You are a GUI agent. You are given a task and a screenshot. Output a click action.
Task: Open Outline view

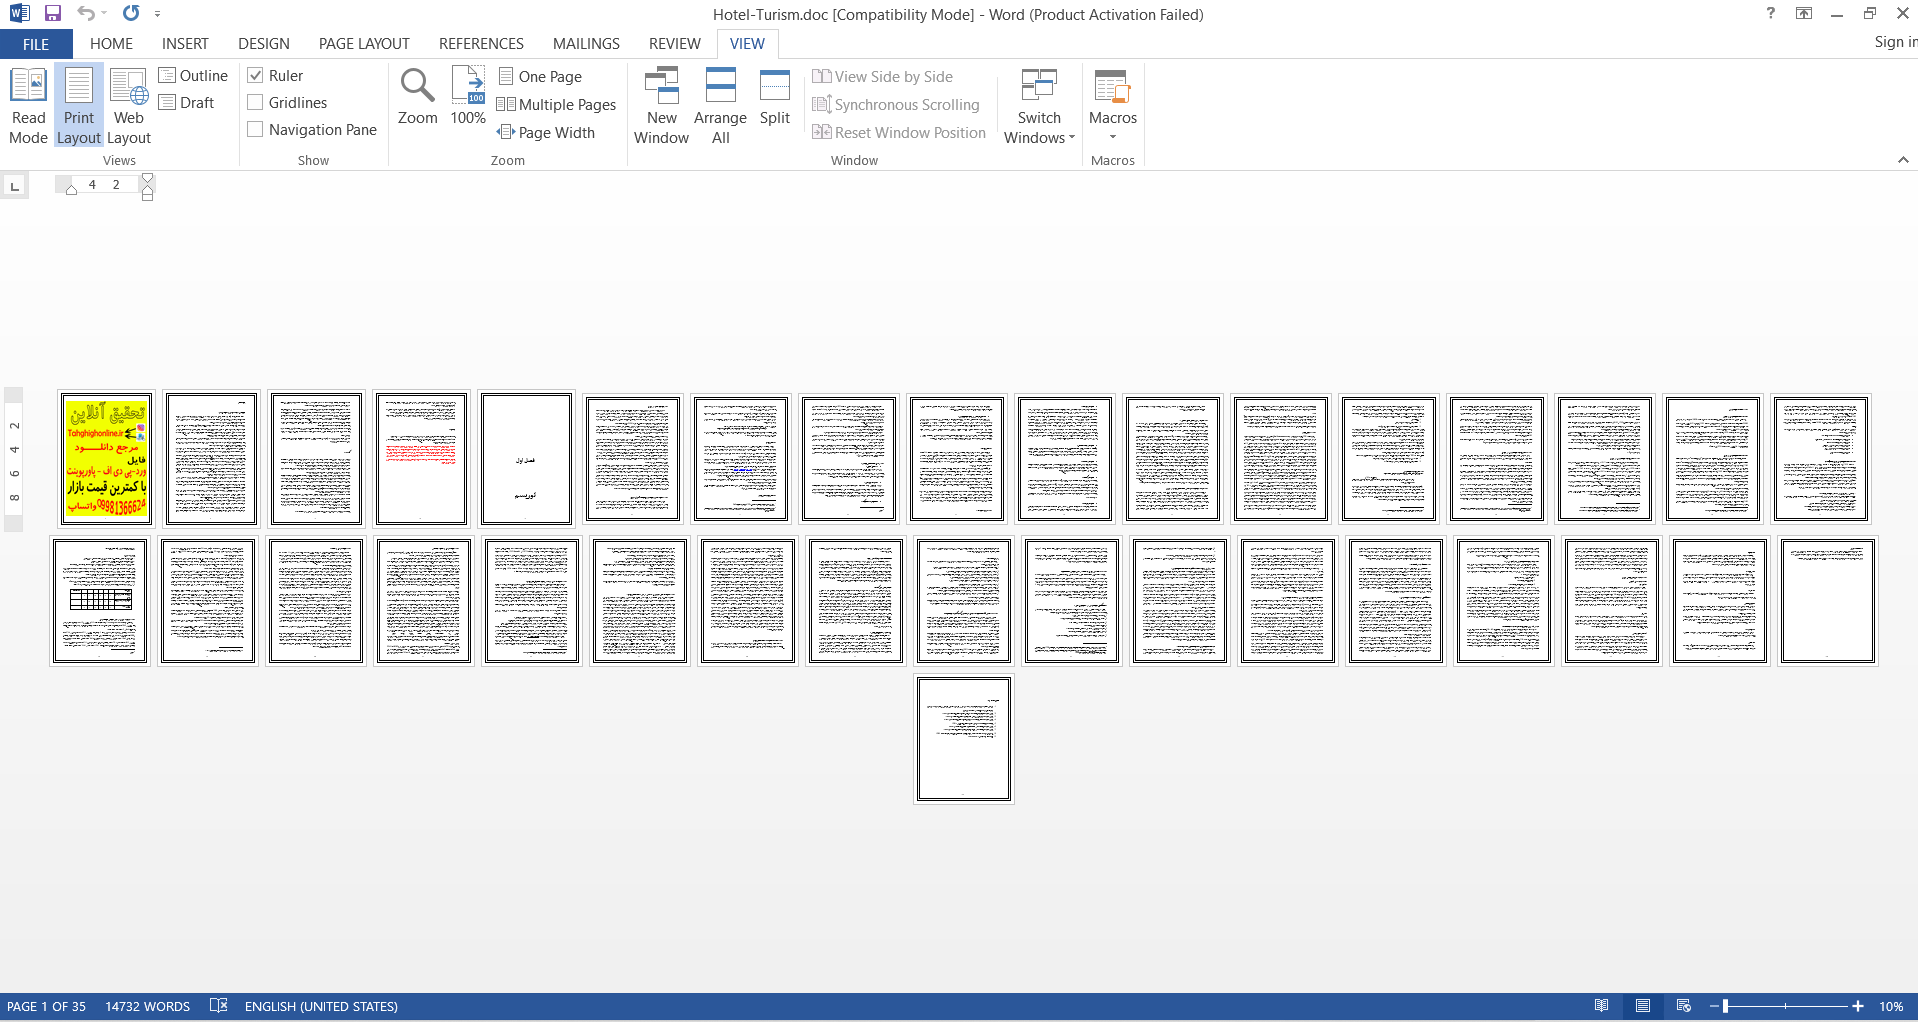coord(194,76)
